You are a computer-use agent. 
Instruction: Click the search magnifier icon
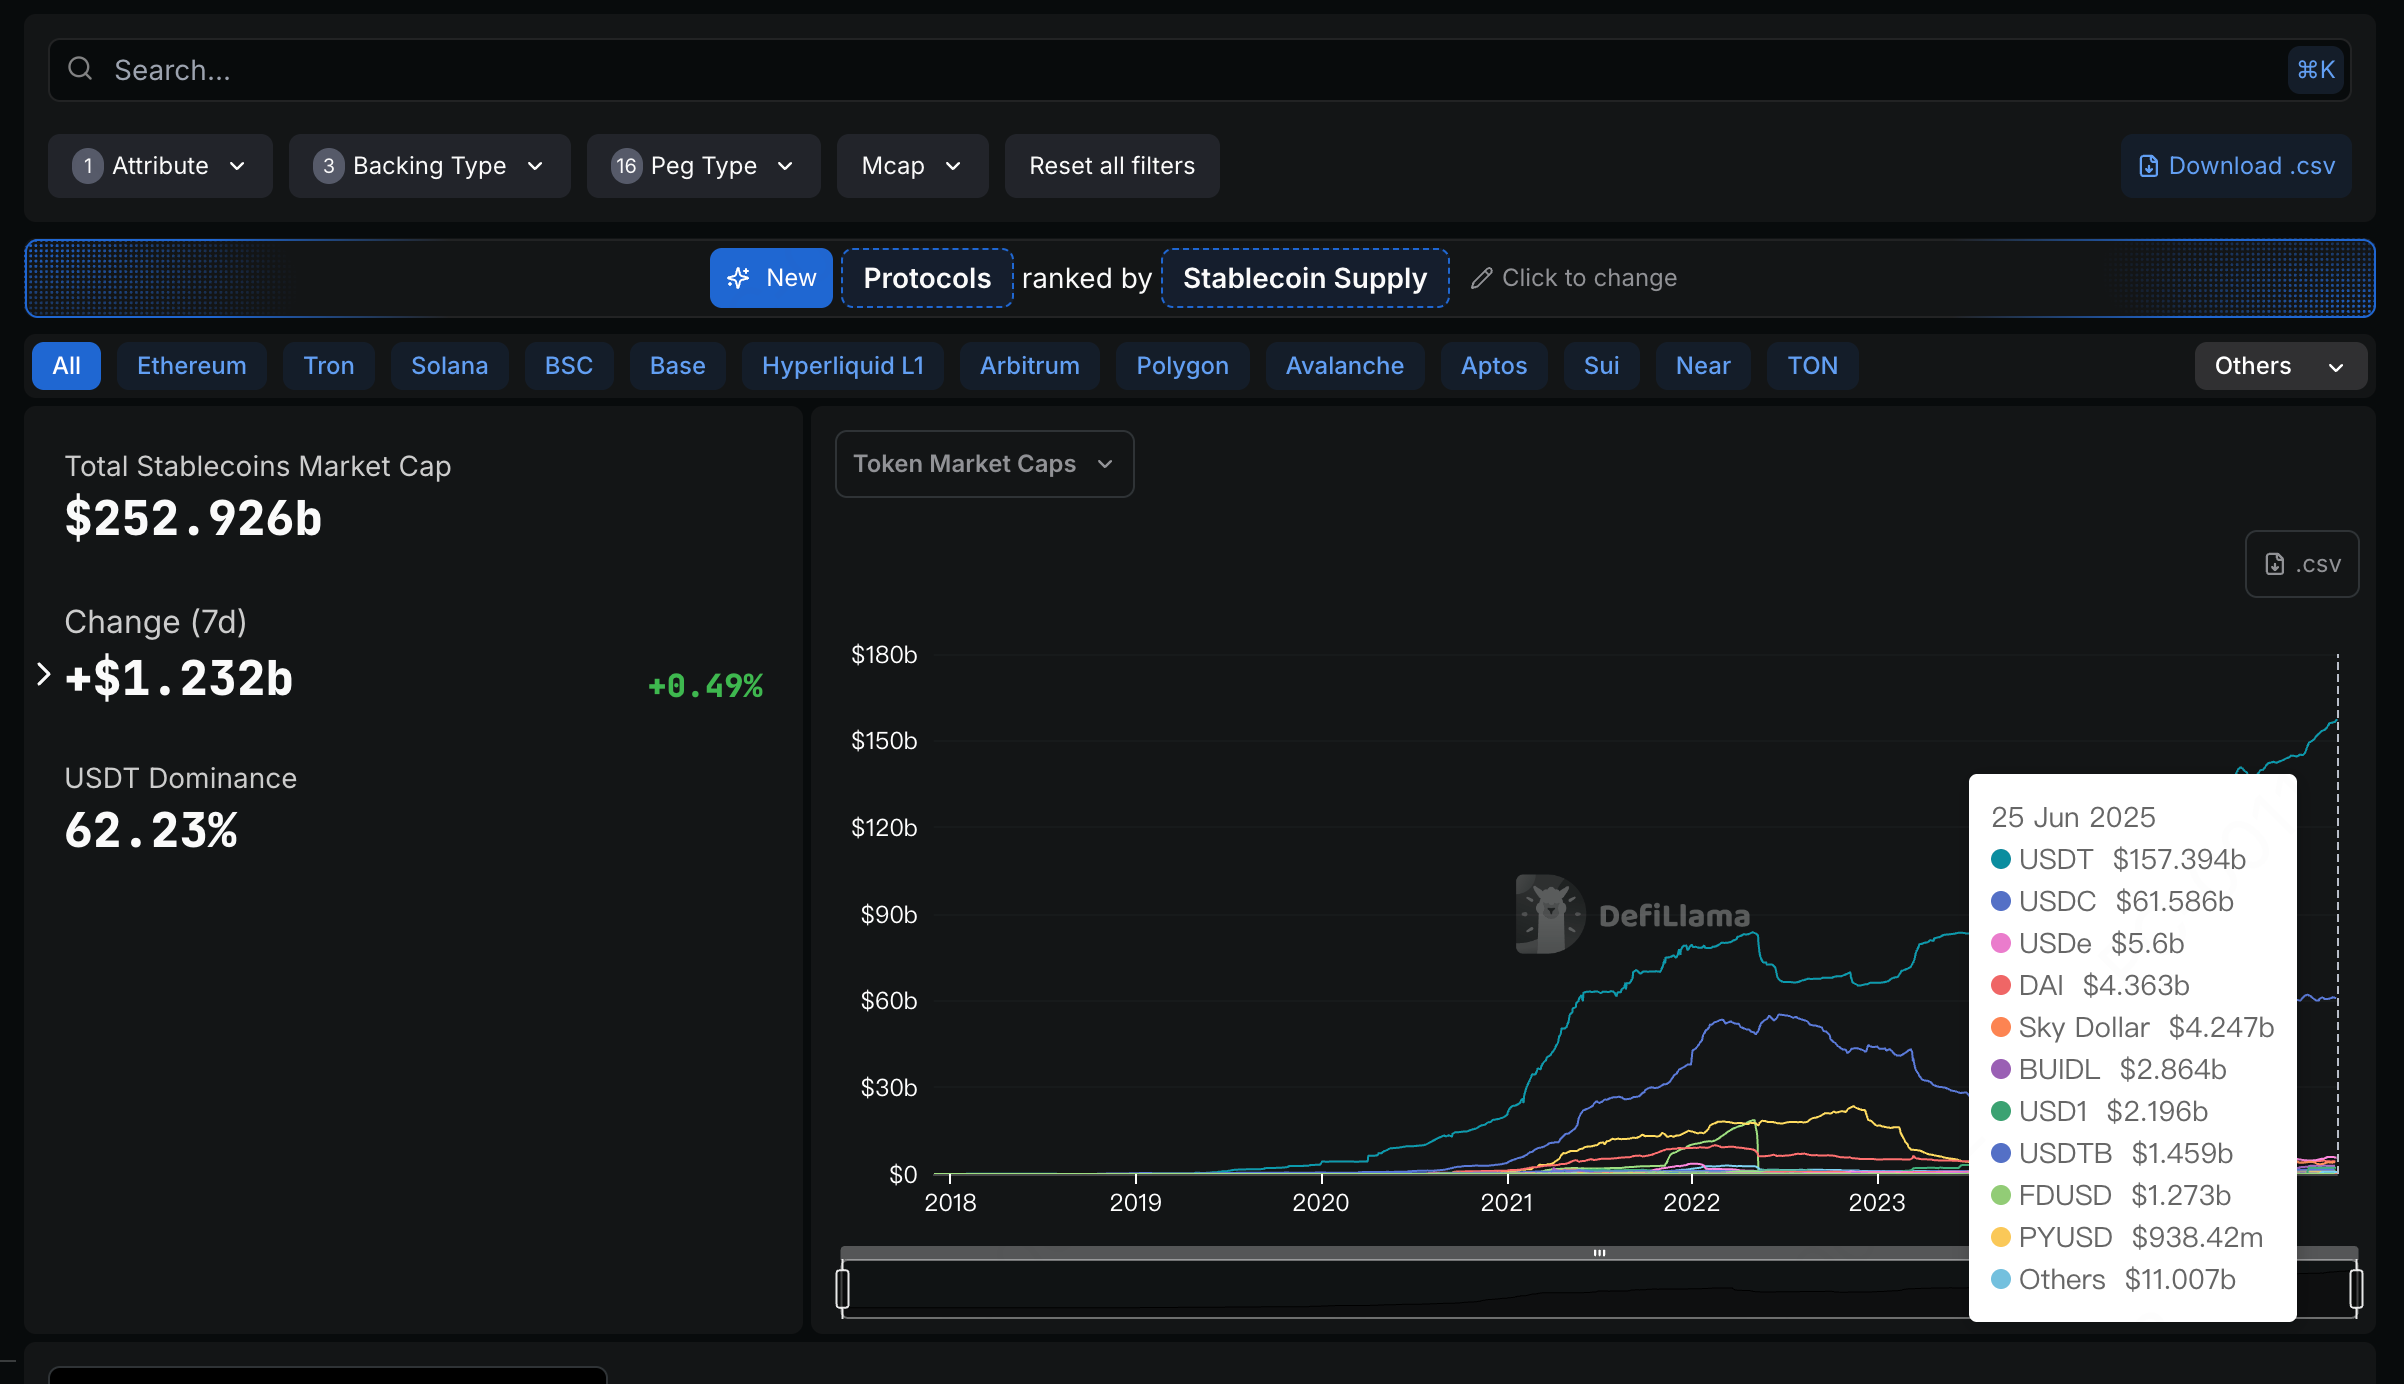click(x=80, y=69)
